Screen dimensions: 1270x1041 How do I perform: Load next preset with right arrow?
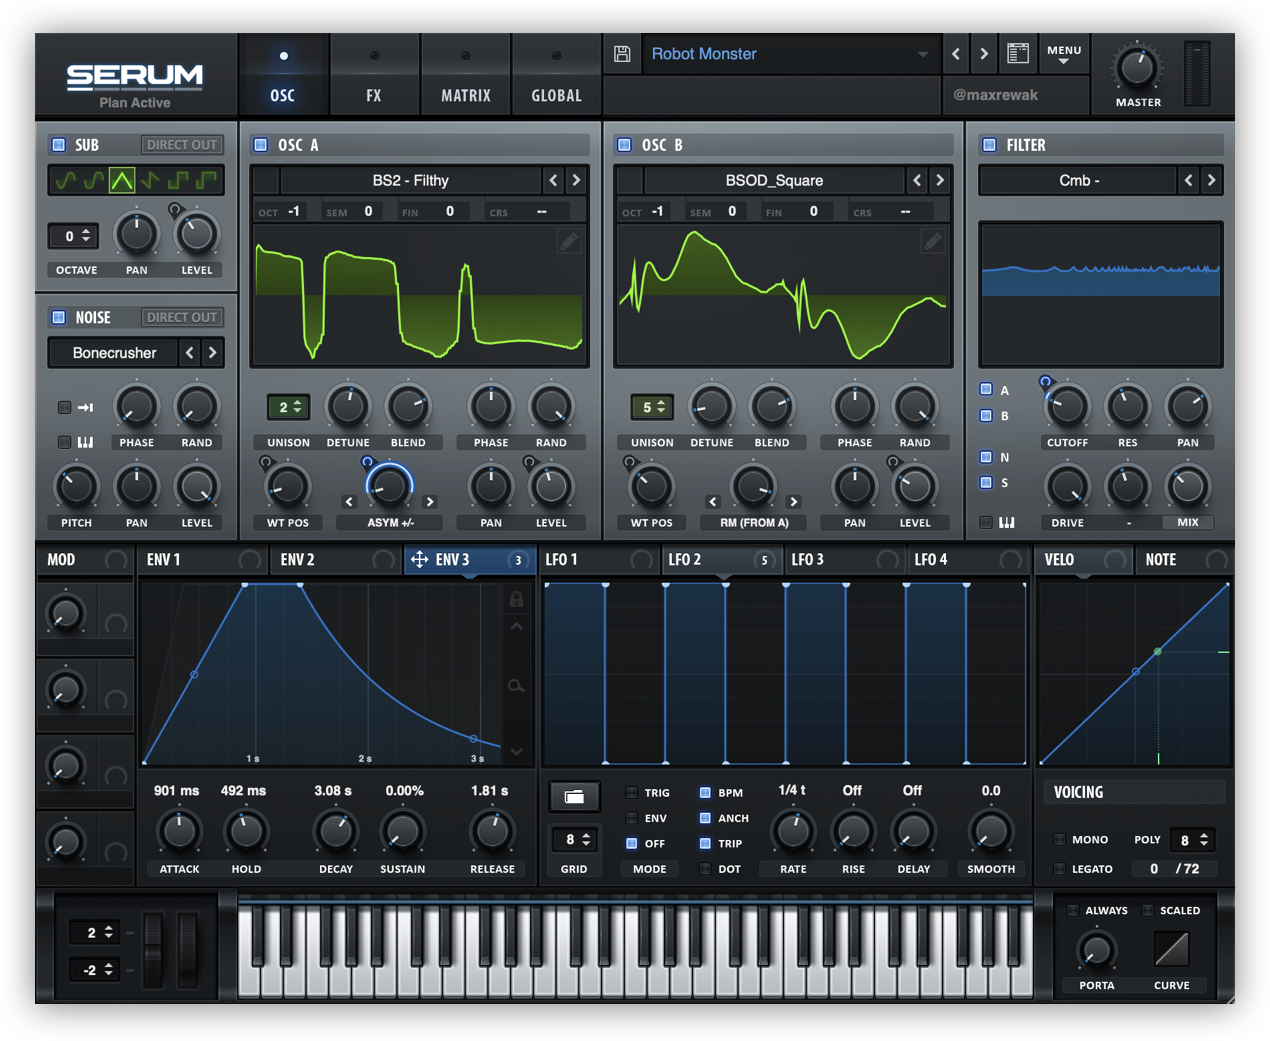click(984, 54)
